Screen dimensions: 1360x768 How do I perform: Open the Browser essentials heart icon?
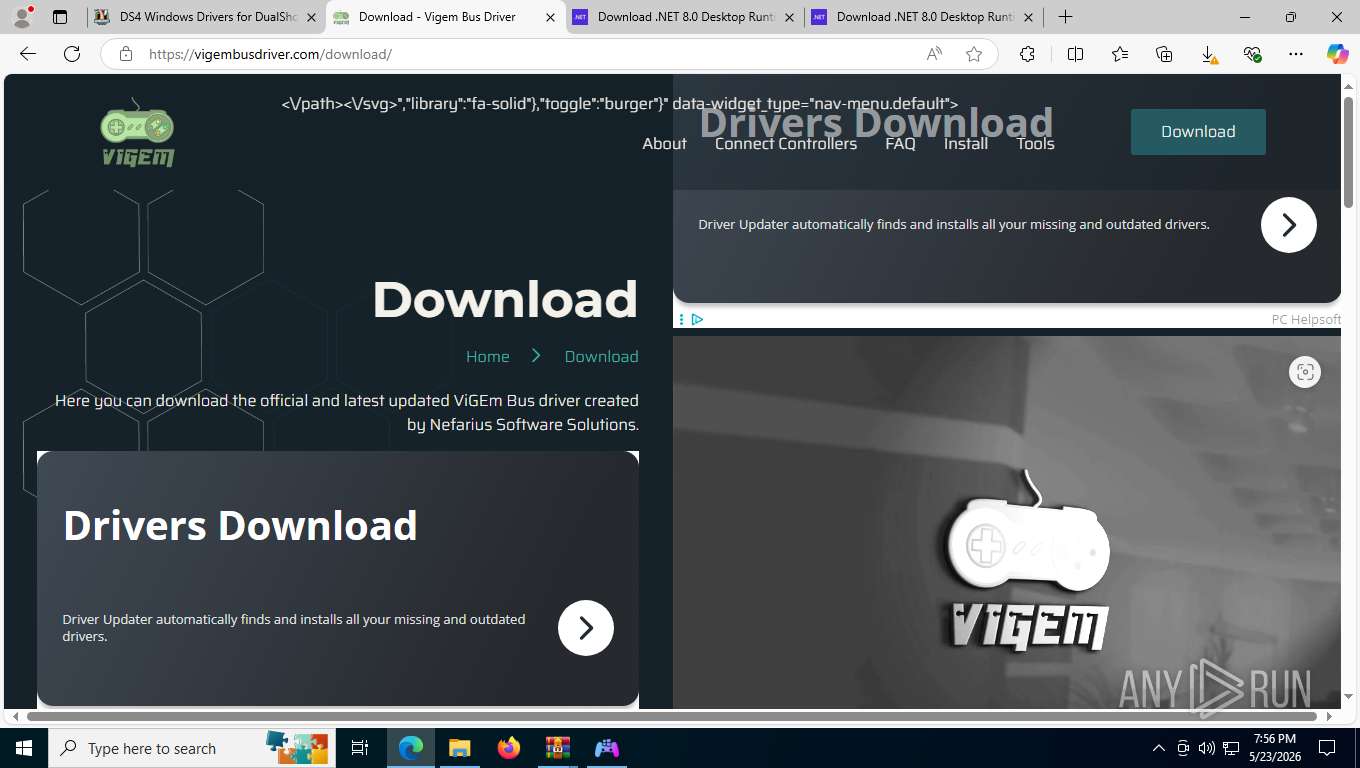[1252, 54]
